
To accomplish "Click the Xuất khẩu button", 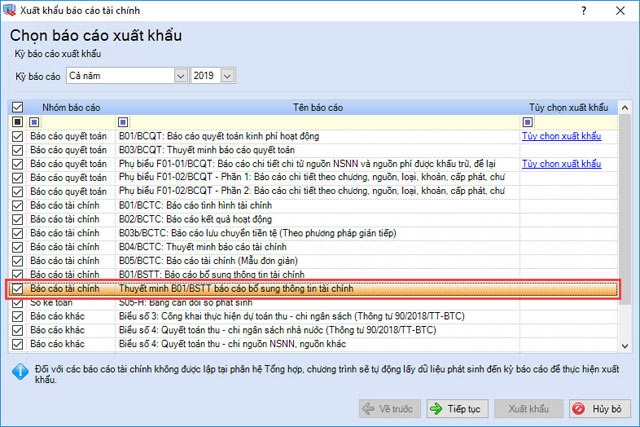I will pos(529,409).
